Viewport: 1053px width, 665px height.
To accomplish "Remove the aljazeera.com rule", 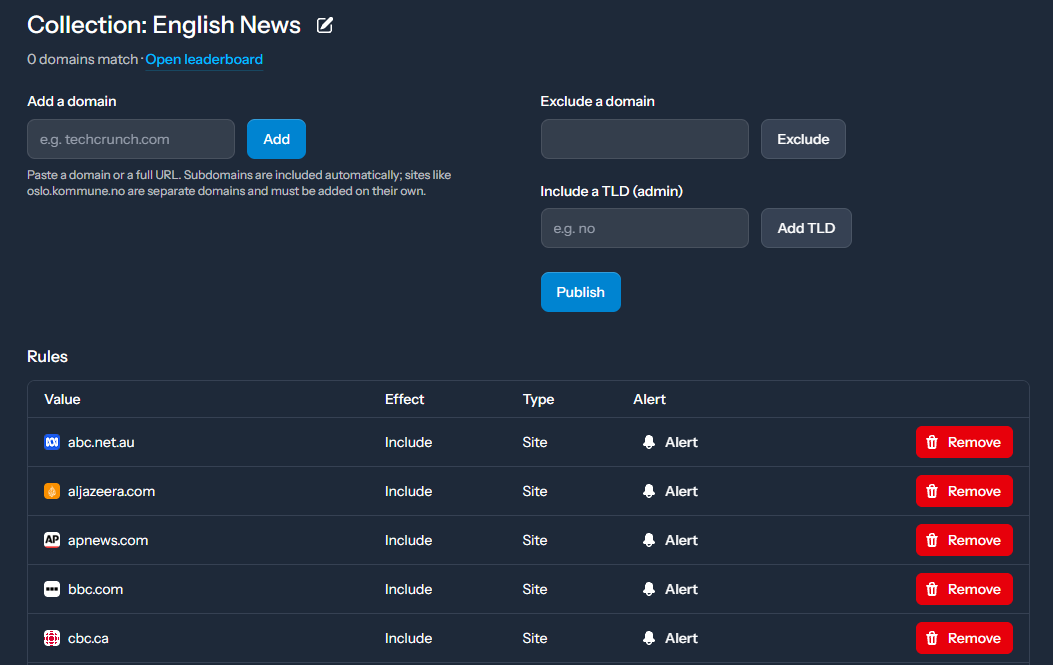I will click(x=964, y=491).
